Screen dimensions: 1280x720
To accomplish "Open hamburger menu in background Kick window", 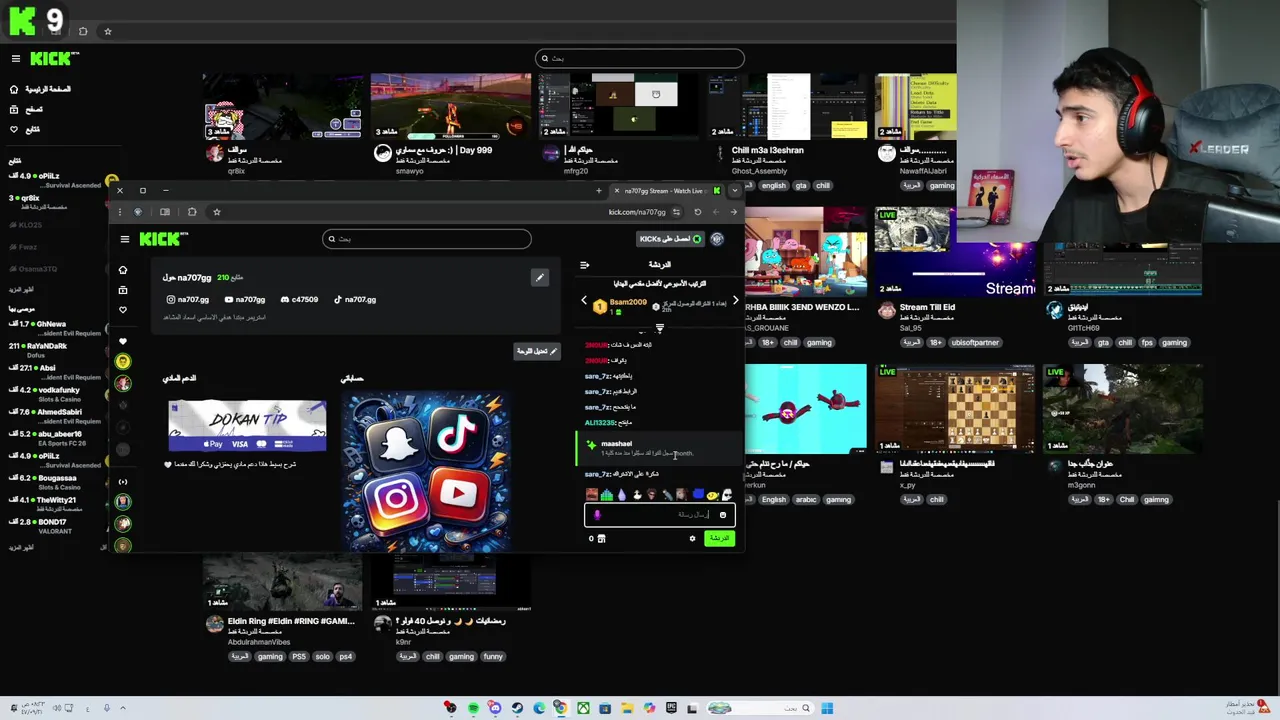I will (x=15, y=59).
